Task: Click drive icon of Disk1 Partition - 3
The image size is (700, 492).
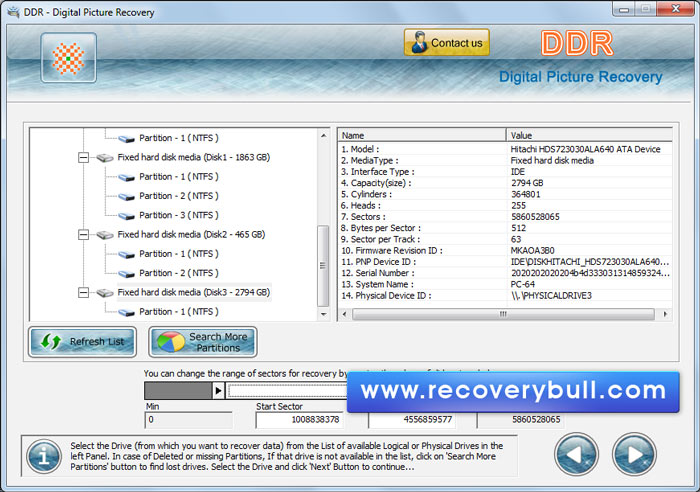Action: tap(126, 216)
